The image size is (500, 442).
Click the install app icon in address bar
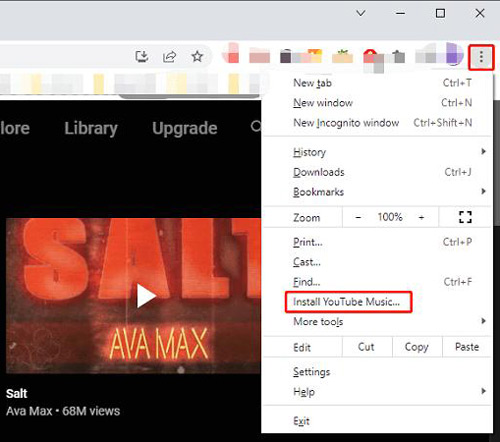click(142, 56)
